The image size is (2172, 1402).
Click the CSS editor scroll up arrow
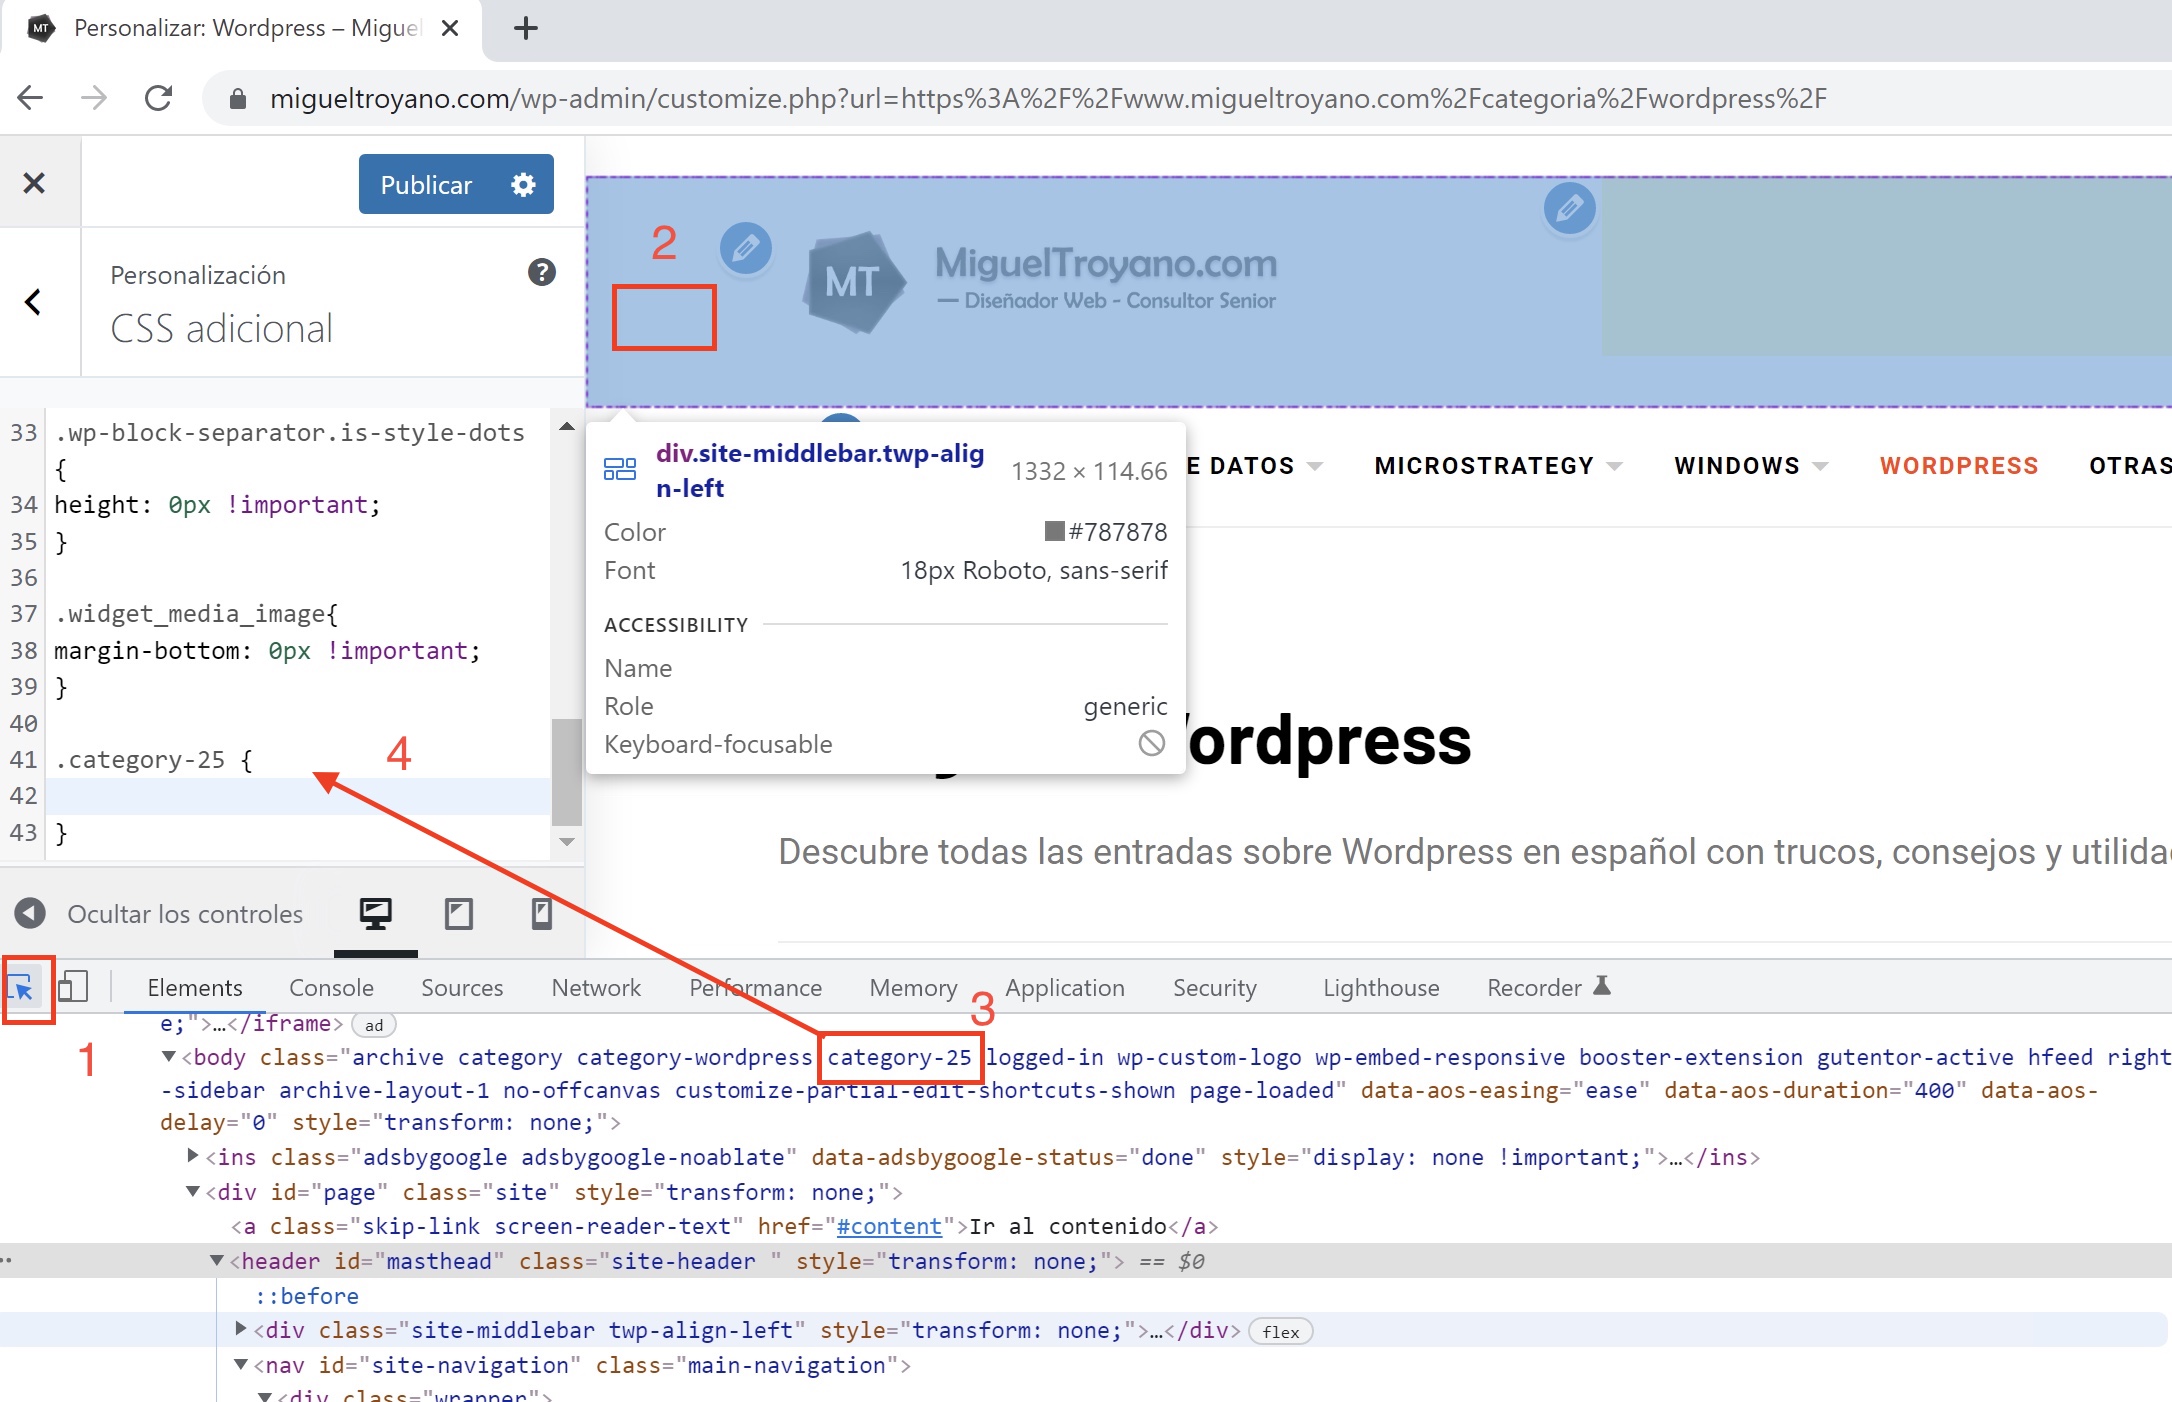tap(567, 426)
